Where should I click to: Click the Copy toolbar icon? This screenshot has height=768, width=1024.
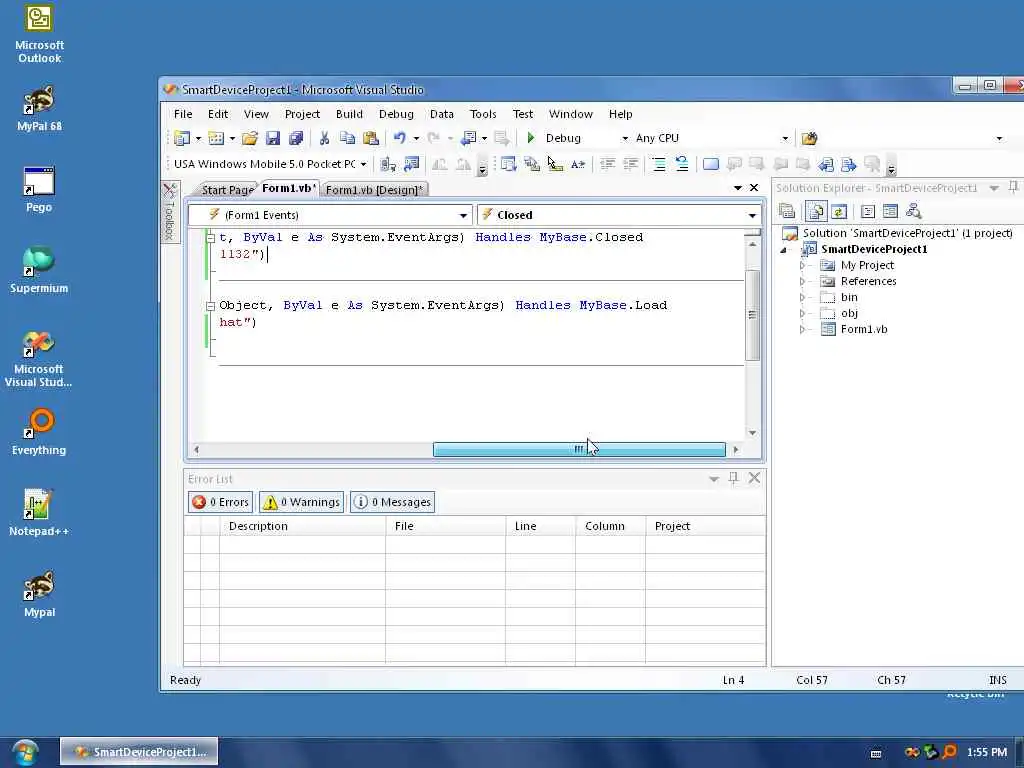click(347, 138)
